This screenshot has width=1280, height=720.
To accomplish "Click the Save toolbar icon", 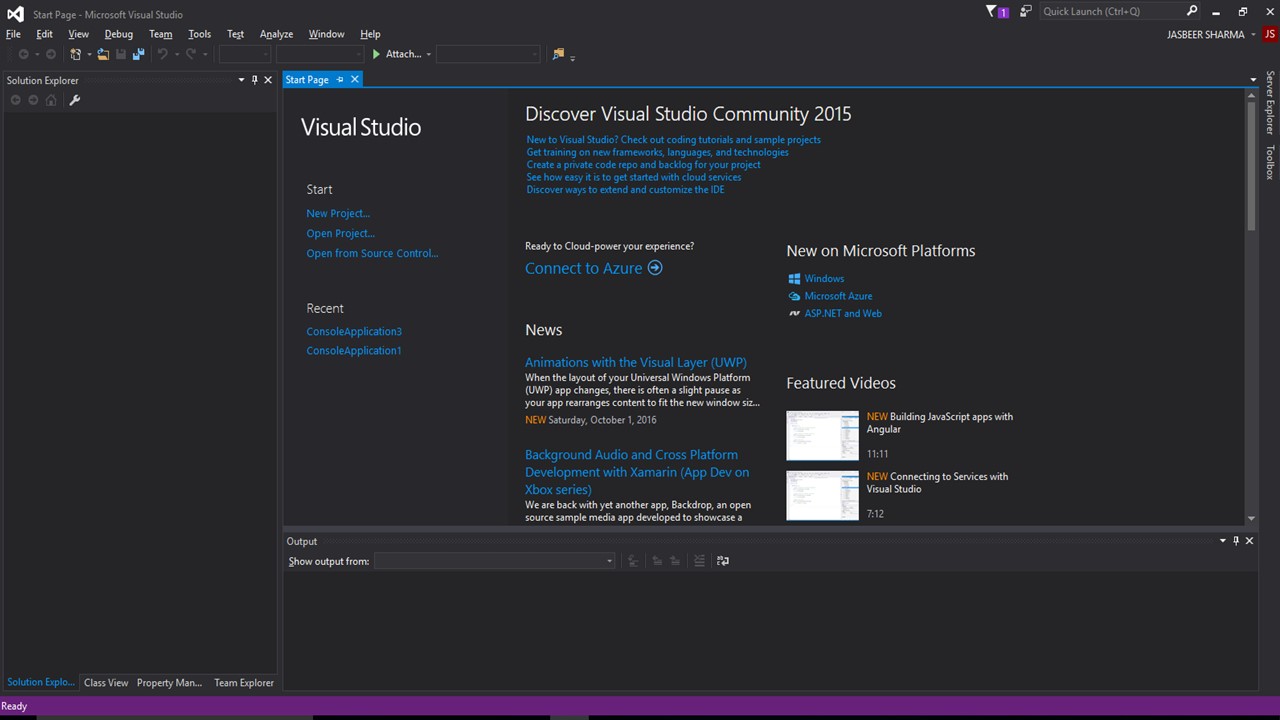I will click(121, 54).
